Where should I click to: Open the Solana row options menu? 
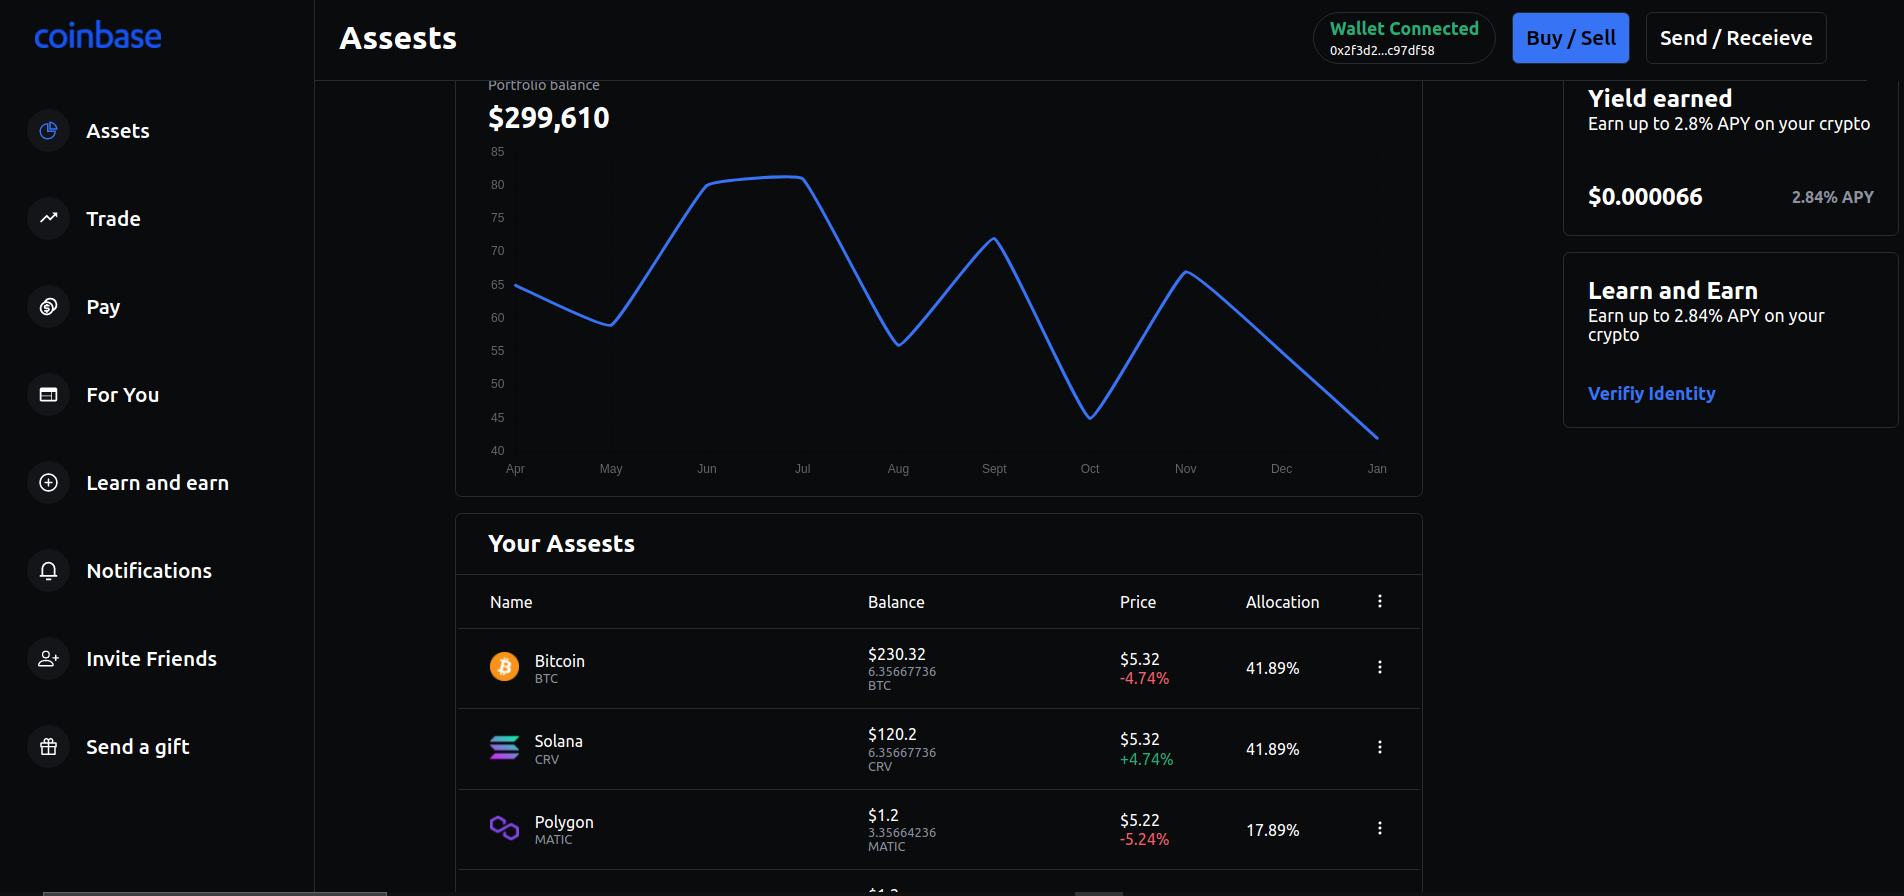1380,747
